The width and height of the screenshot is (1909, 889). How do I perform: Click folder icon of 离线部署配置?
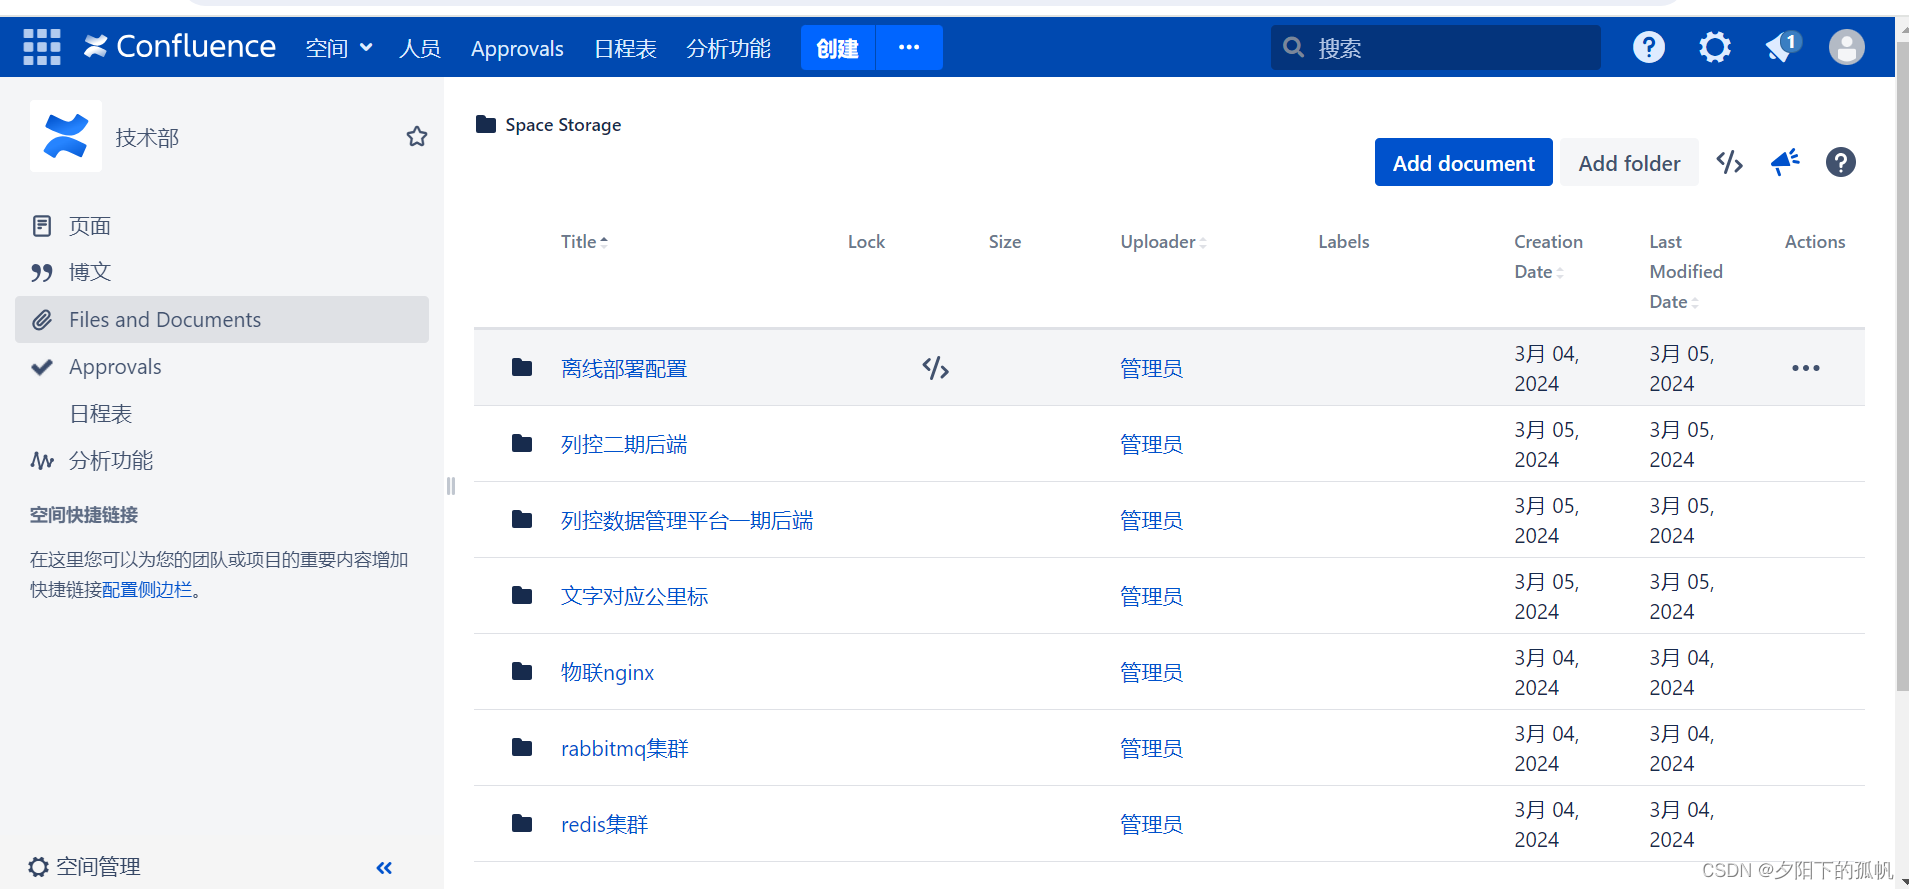(x=522, y=367)
